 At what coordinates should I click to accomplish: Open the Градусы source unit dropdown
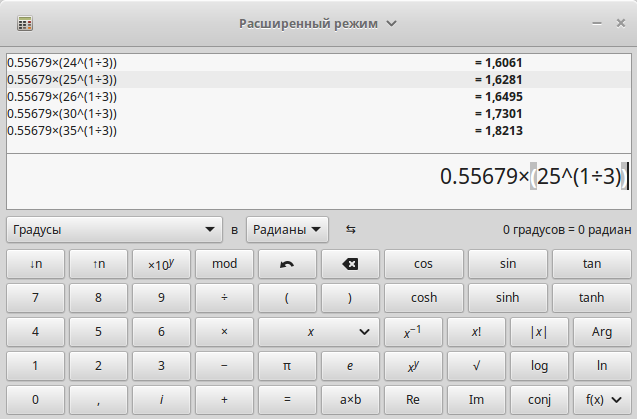click(x=115, y=230)
